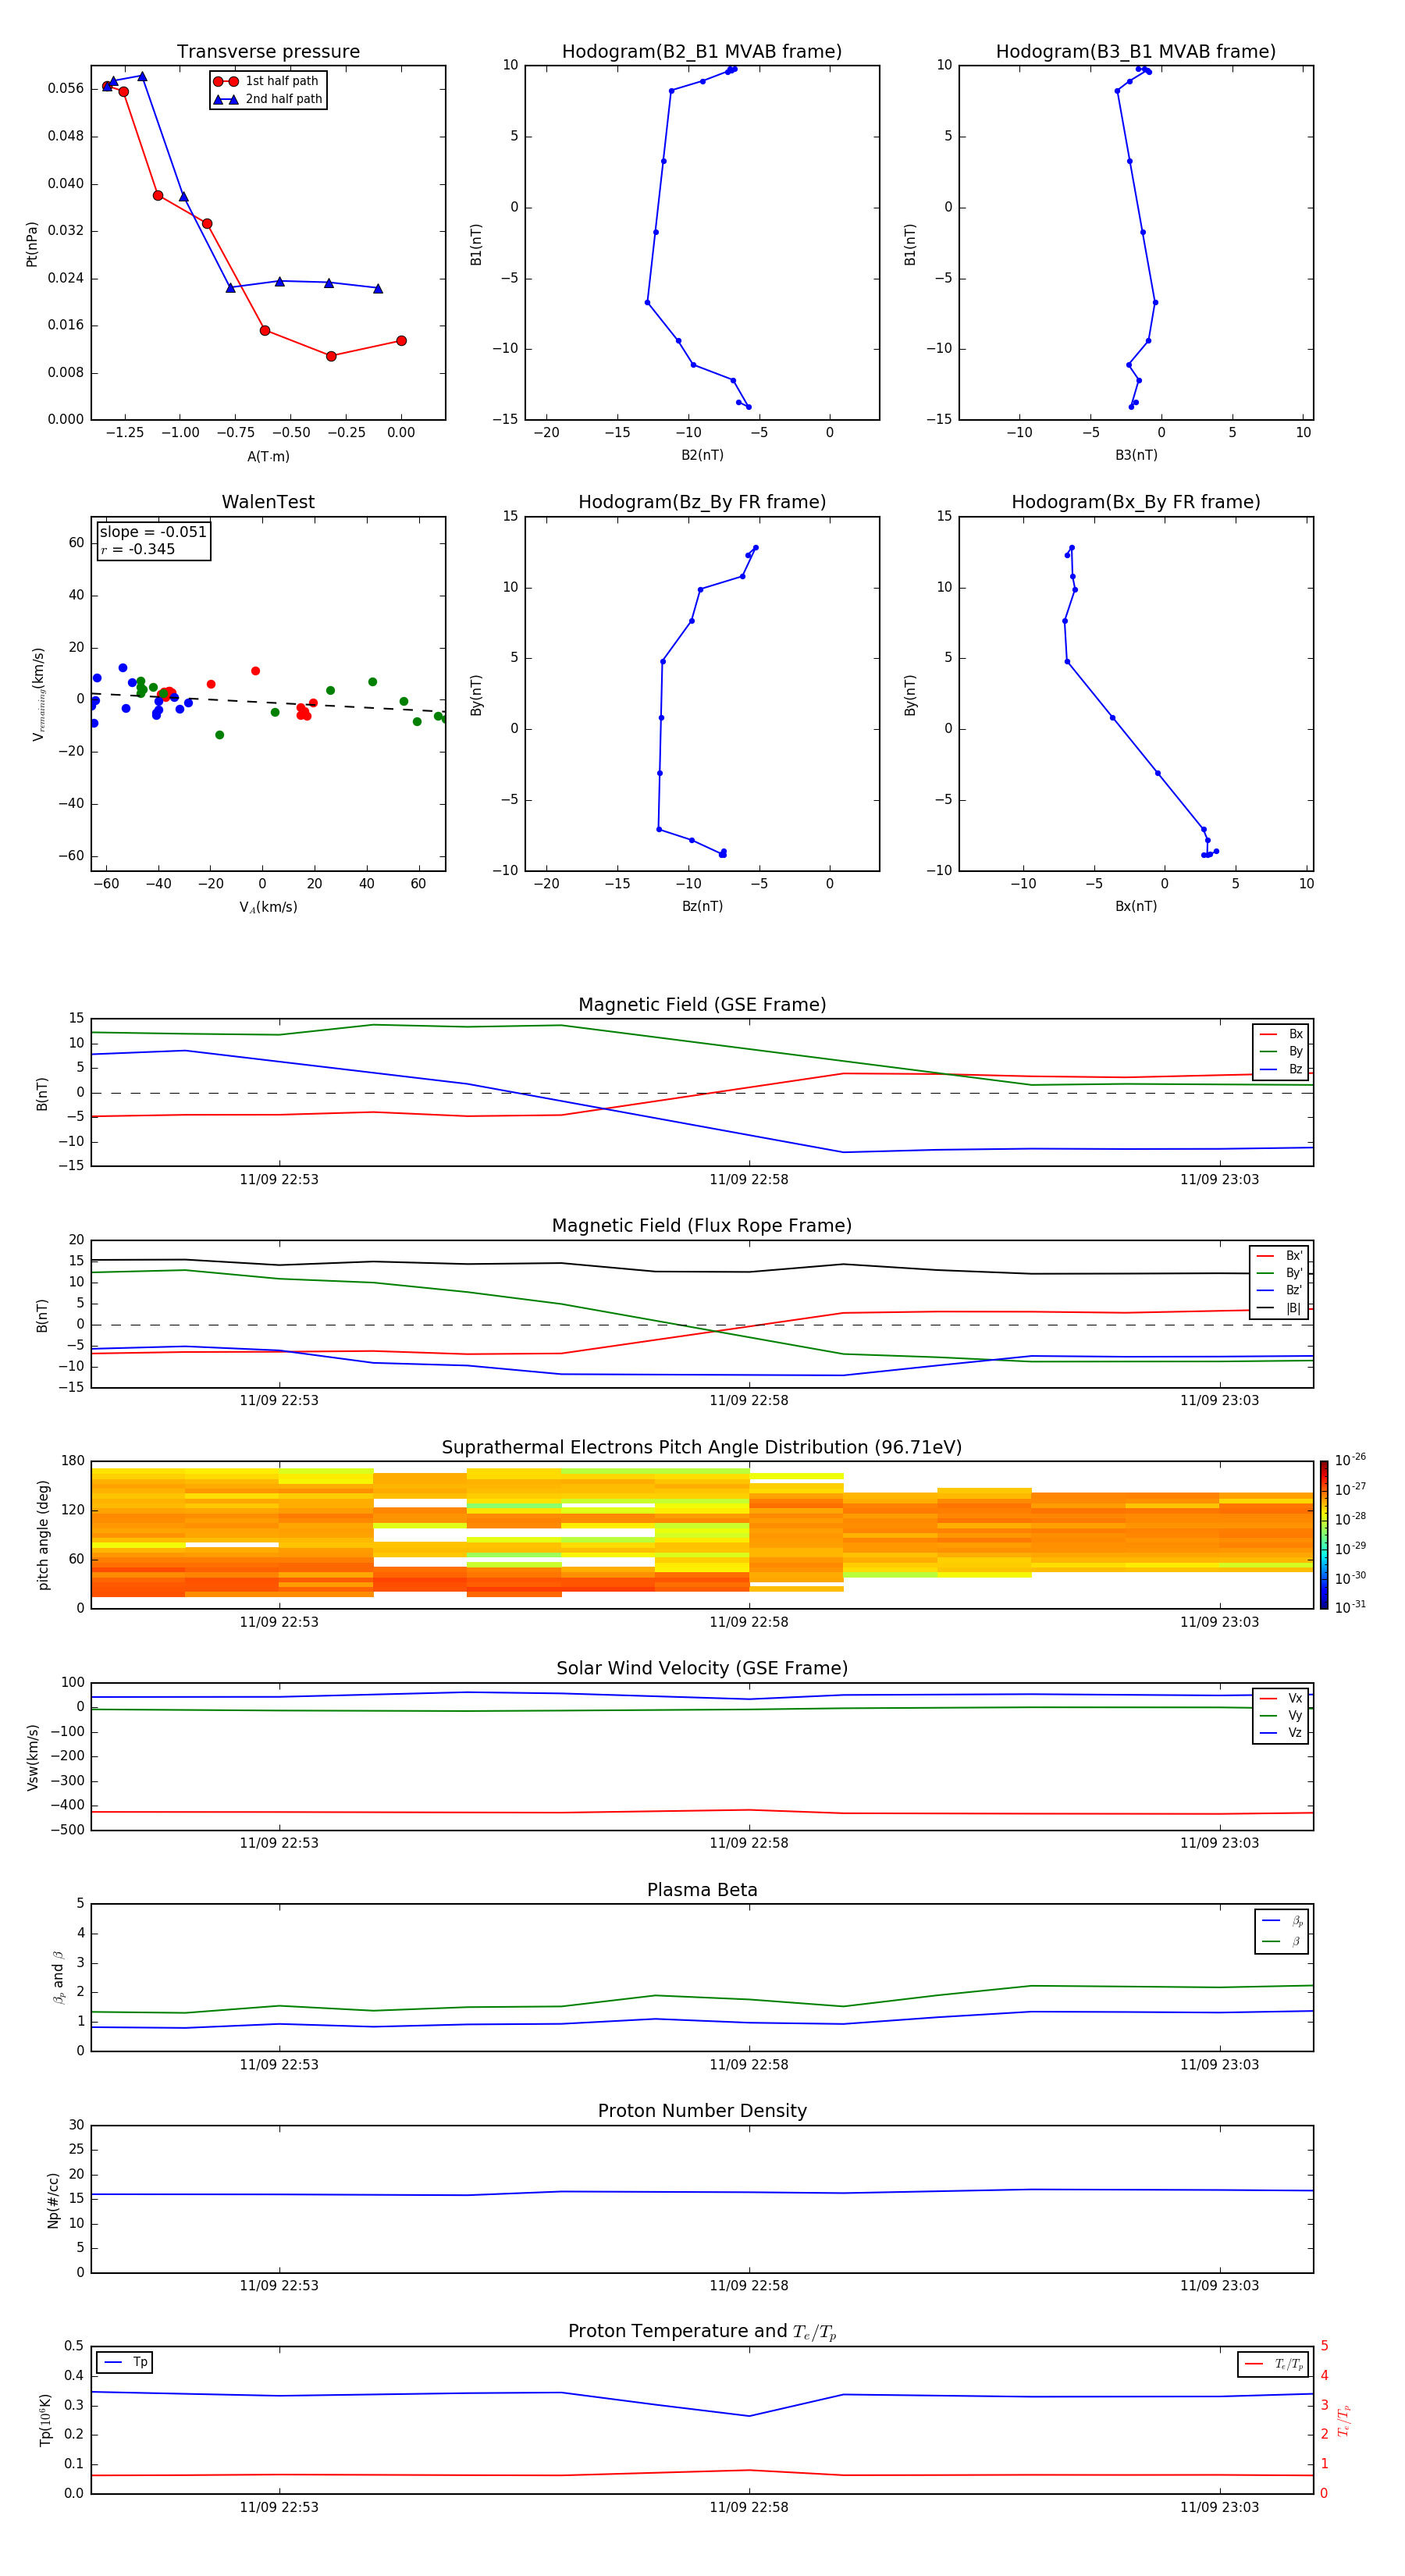Screen dimensions: 1405x2576
Task: Click '11/09 23:03' tick under Plasma Beta plot
Action: coord(1219,2065)
